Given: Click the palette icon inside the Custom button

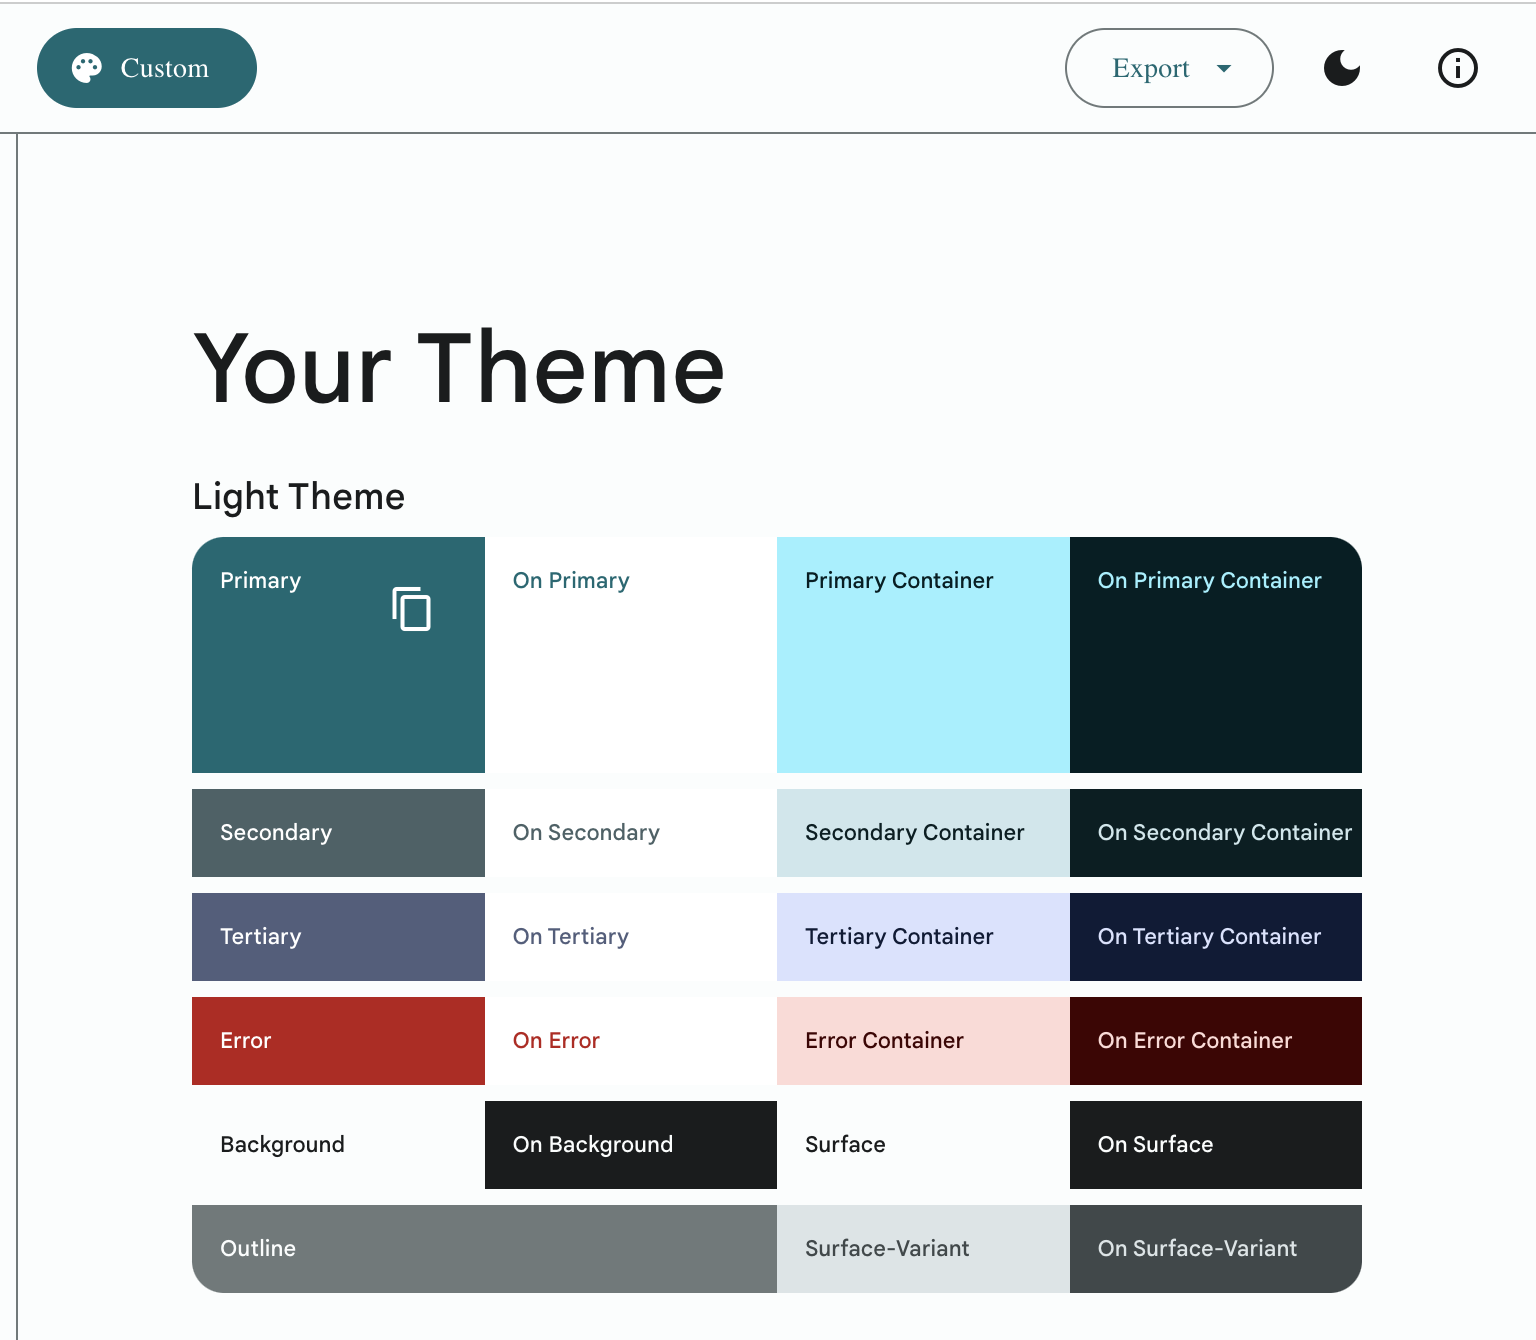Looking at the screenshot, I should (x=86, y=67).
